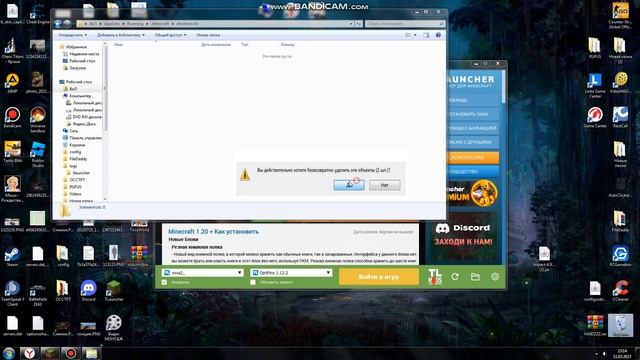Select the Discord desktop shortcut
Viewport: 640px width, 360px height.
(88, 291)
